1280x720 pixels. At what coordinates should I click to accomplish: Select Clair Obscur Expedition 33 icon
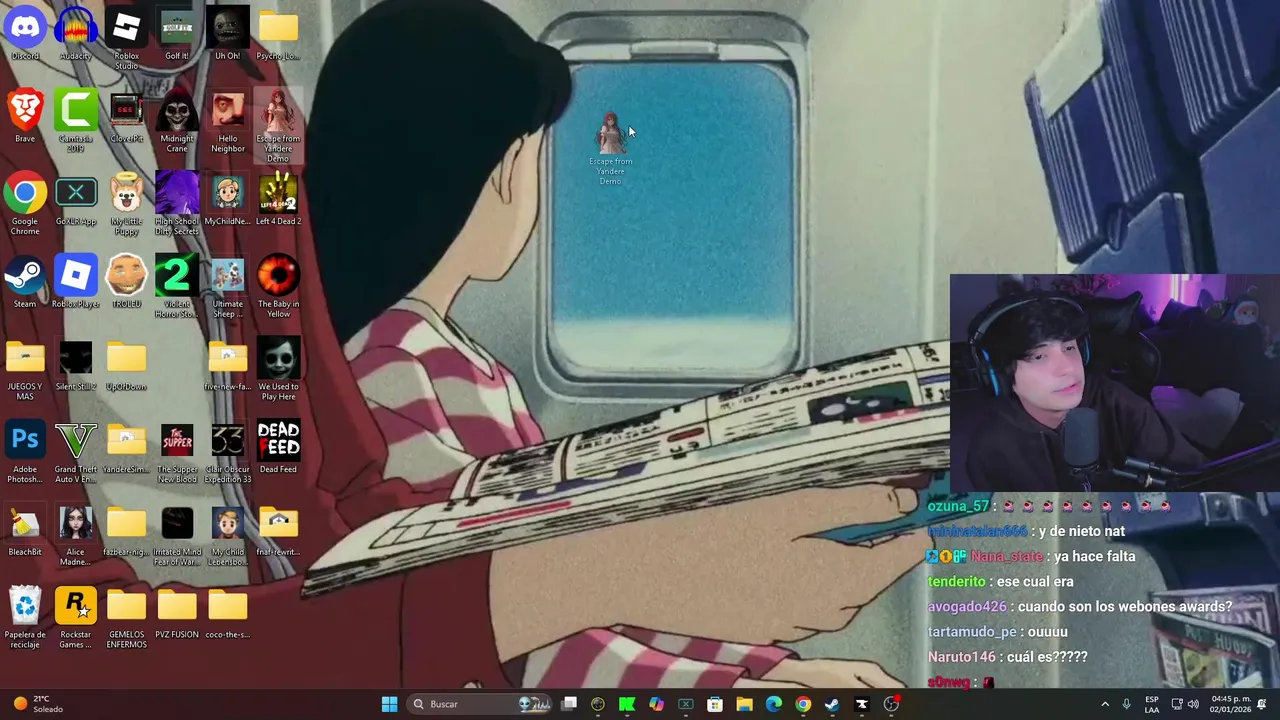[x=227, y=453]
